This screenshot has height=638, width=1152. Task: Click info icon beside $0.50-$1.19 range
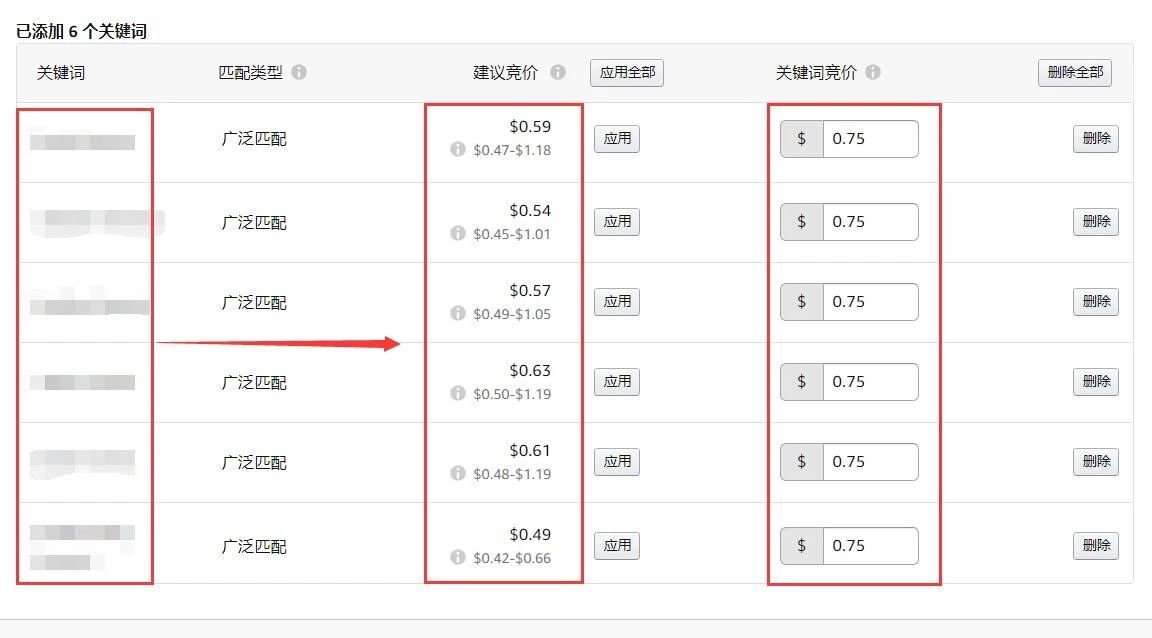pos(458,394)
